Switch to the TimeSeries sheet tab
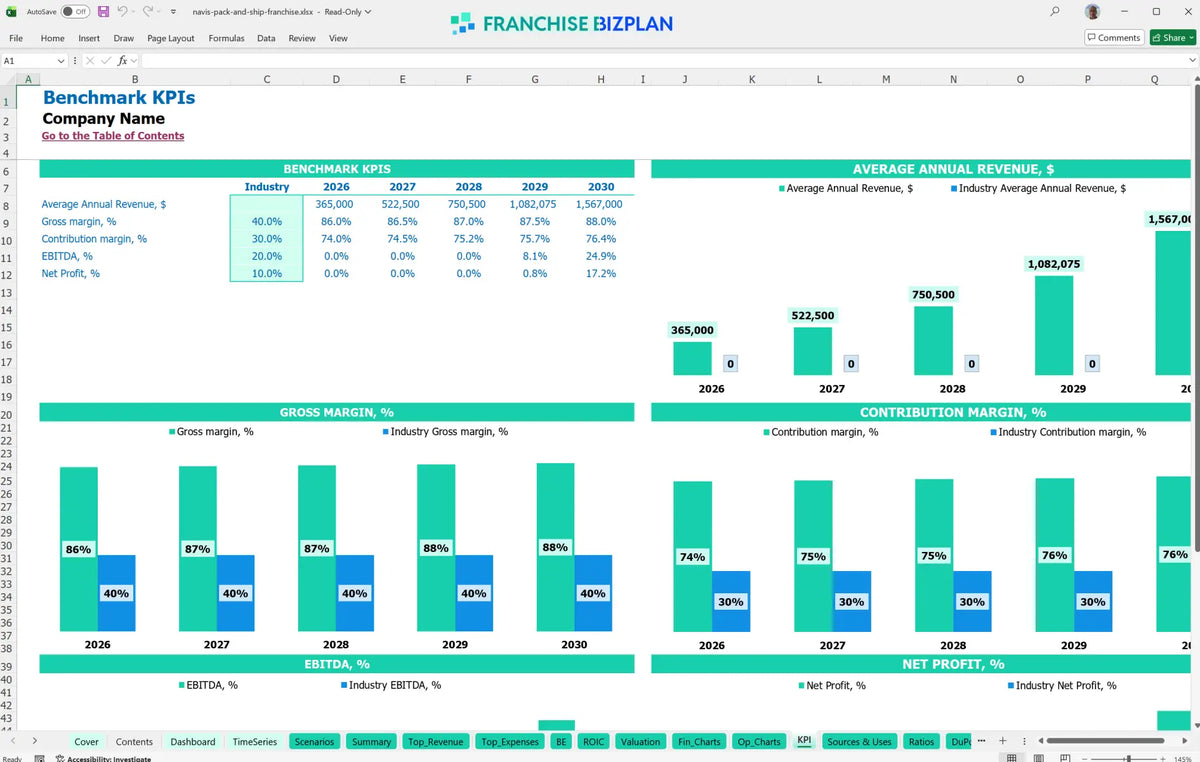Viewport: 1200px width, 762px height. click(255, 742)
